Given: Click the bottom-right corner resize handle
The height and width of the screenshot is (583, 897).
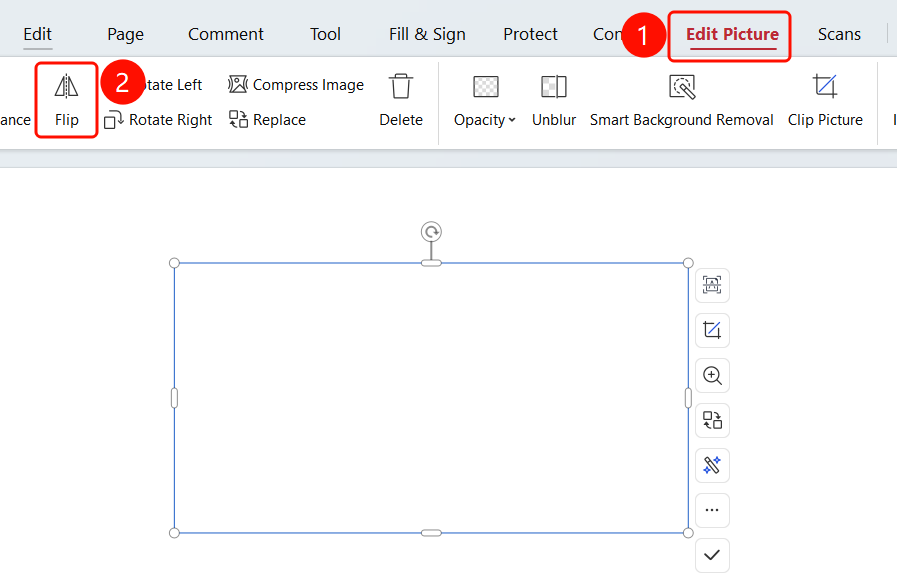Looking at the screenshot, I should coord(688,533).
